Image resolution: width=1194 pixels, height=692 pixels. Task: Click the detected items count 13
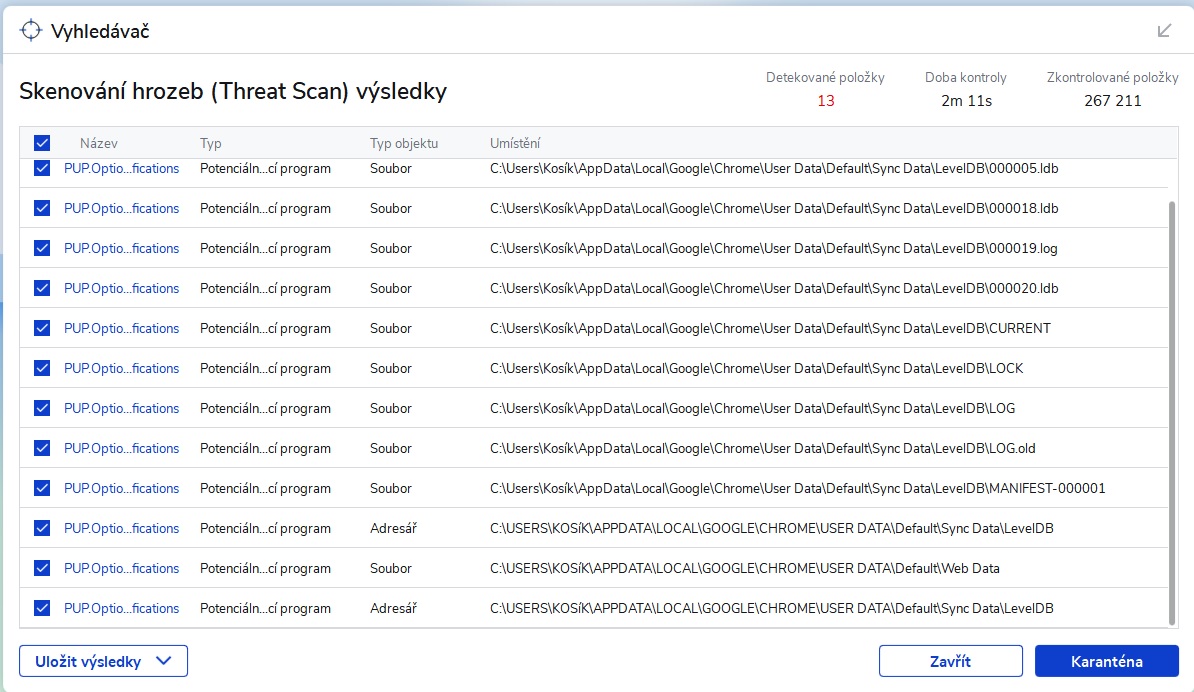(x=825, y=101)
